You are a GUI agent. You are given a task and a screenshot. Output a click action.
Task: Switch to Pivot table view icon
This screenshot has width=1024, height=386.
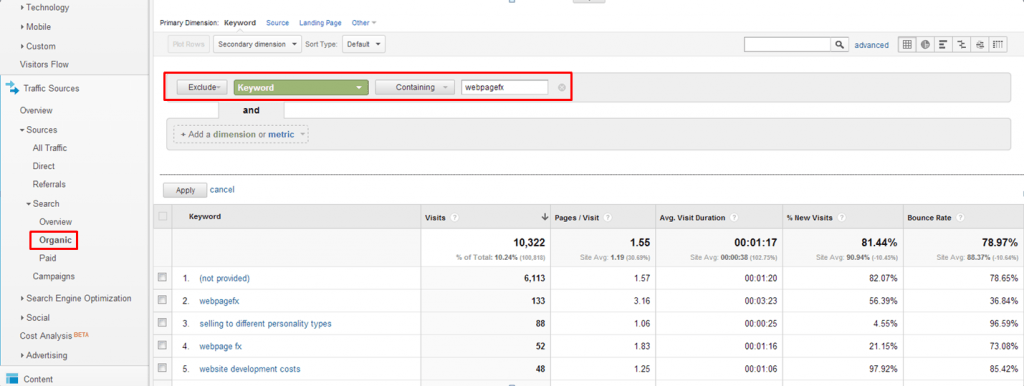pos(997,44)
